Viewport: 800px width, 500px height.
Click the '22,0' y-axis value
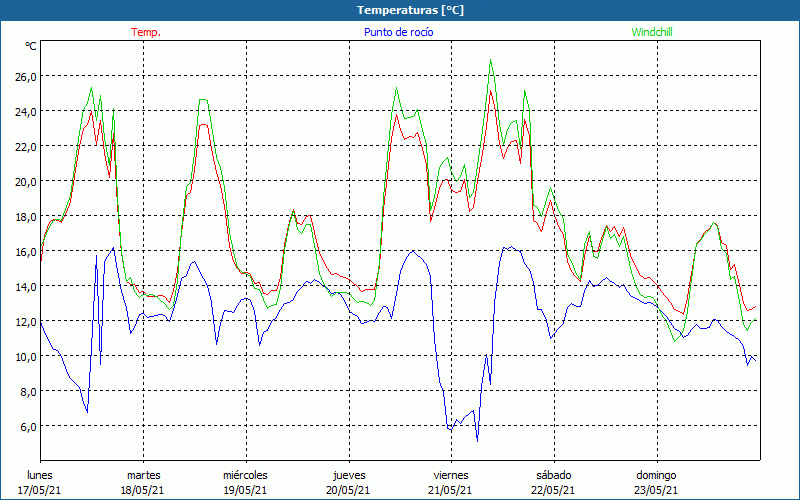coord(26,147)
